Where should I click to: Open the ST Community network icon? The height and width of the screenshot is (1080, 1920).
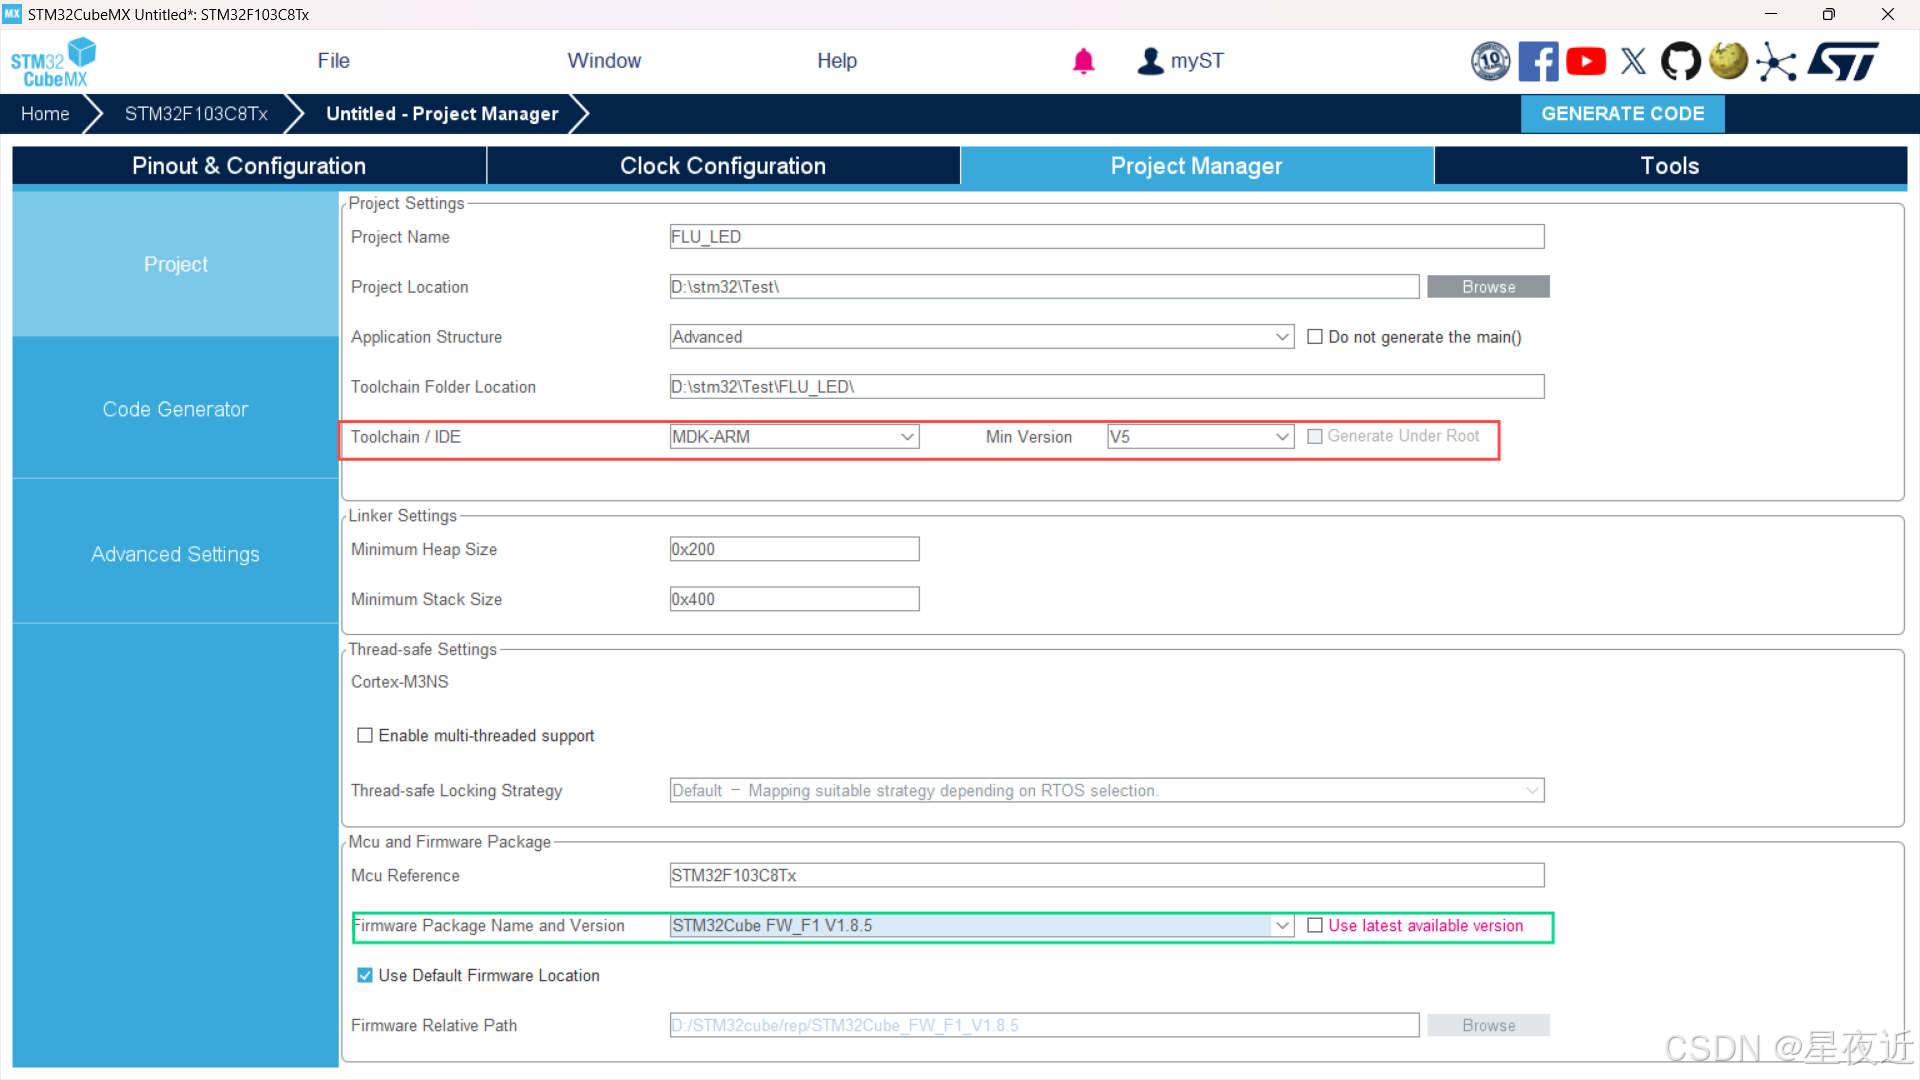point(1776,62)
